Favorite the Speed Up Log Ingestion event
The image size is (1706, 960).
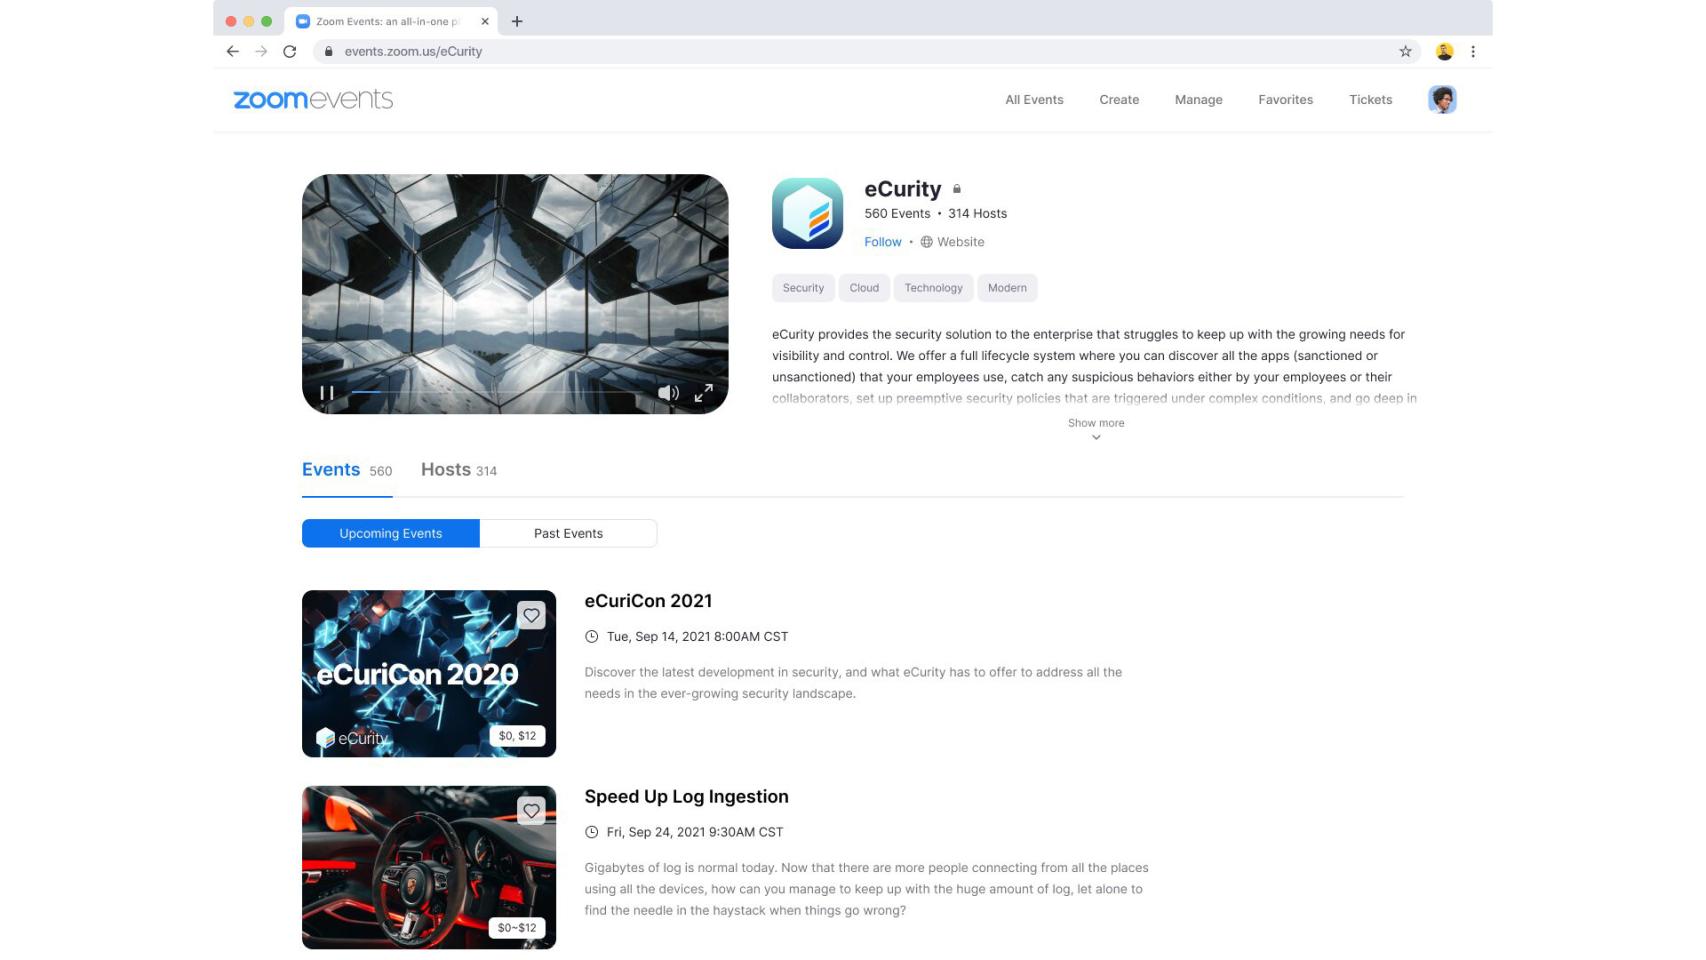(531, 811)
